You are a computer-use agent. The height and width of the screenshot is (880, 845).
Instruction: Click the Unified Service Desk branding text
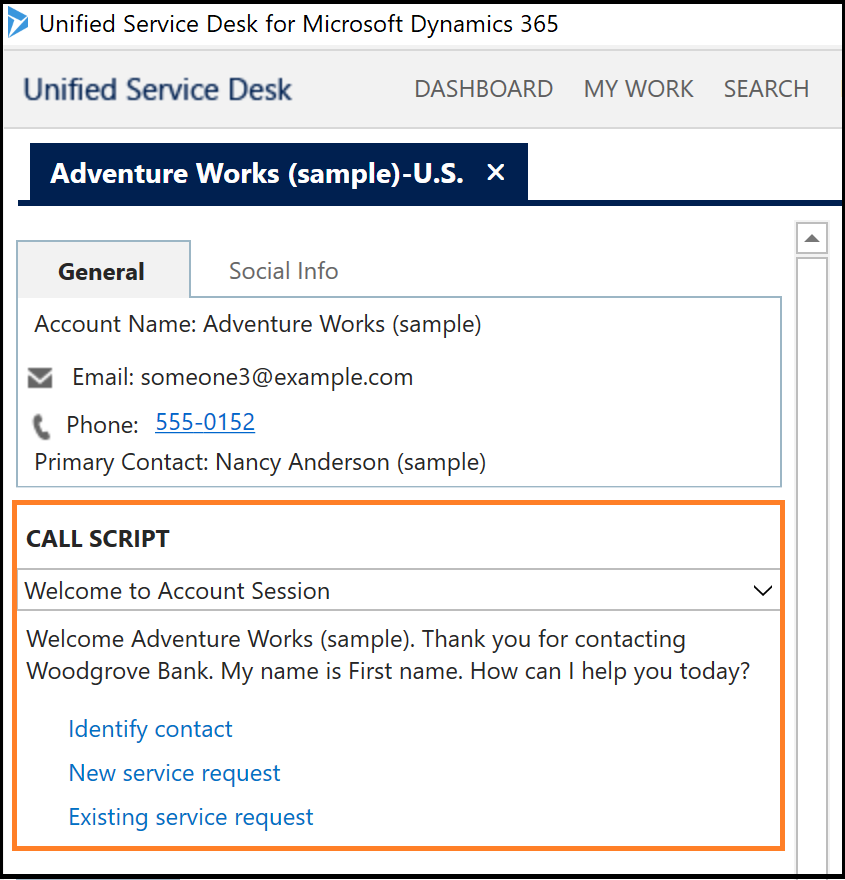pos(156,89)
